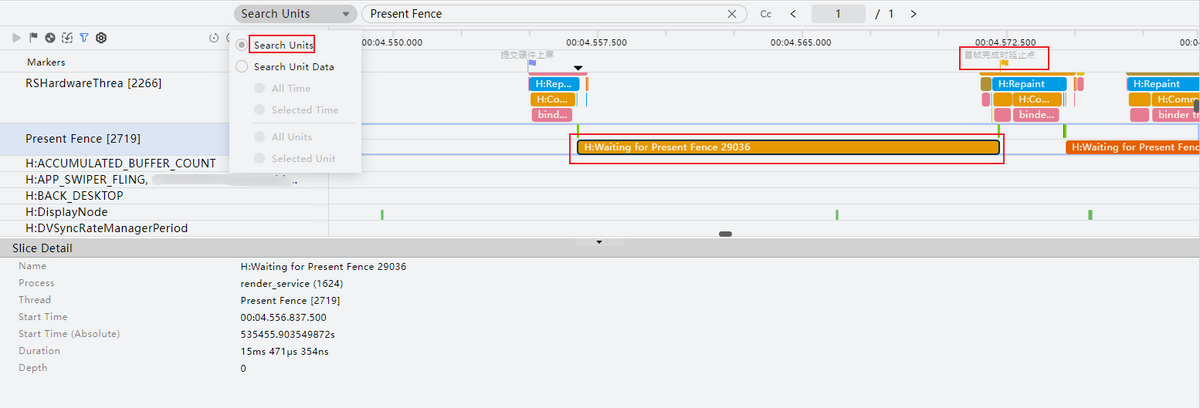1200x408 pixels.
Task: Collapse the Slice Detail panel using divider arrow
Action: (x=599, y=241)
